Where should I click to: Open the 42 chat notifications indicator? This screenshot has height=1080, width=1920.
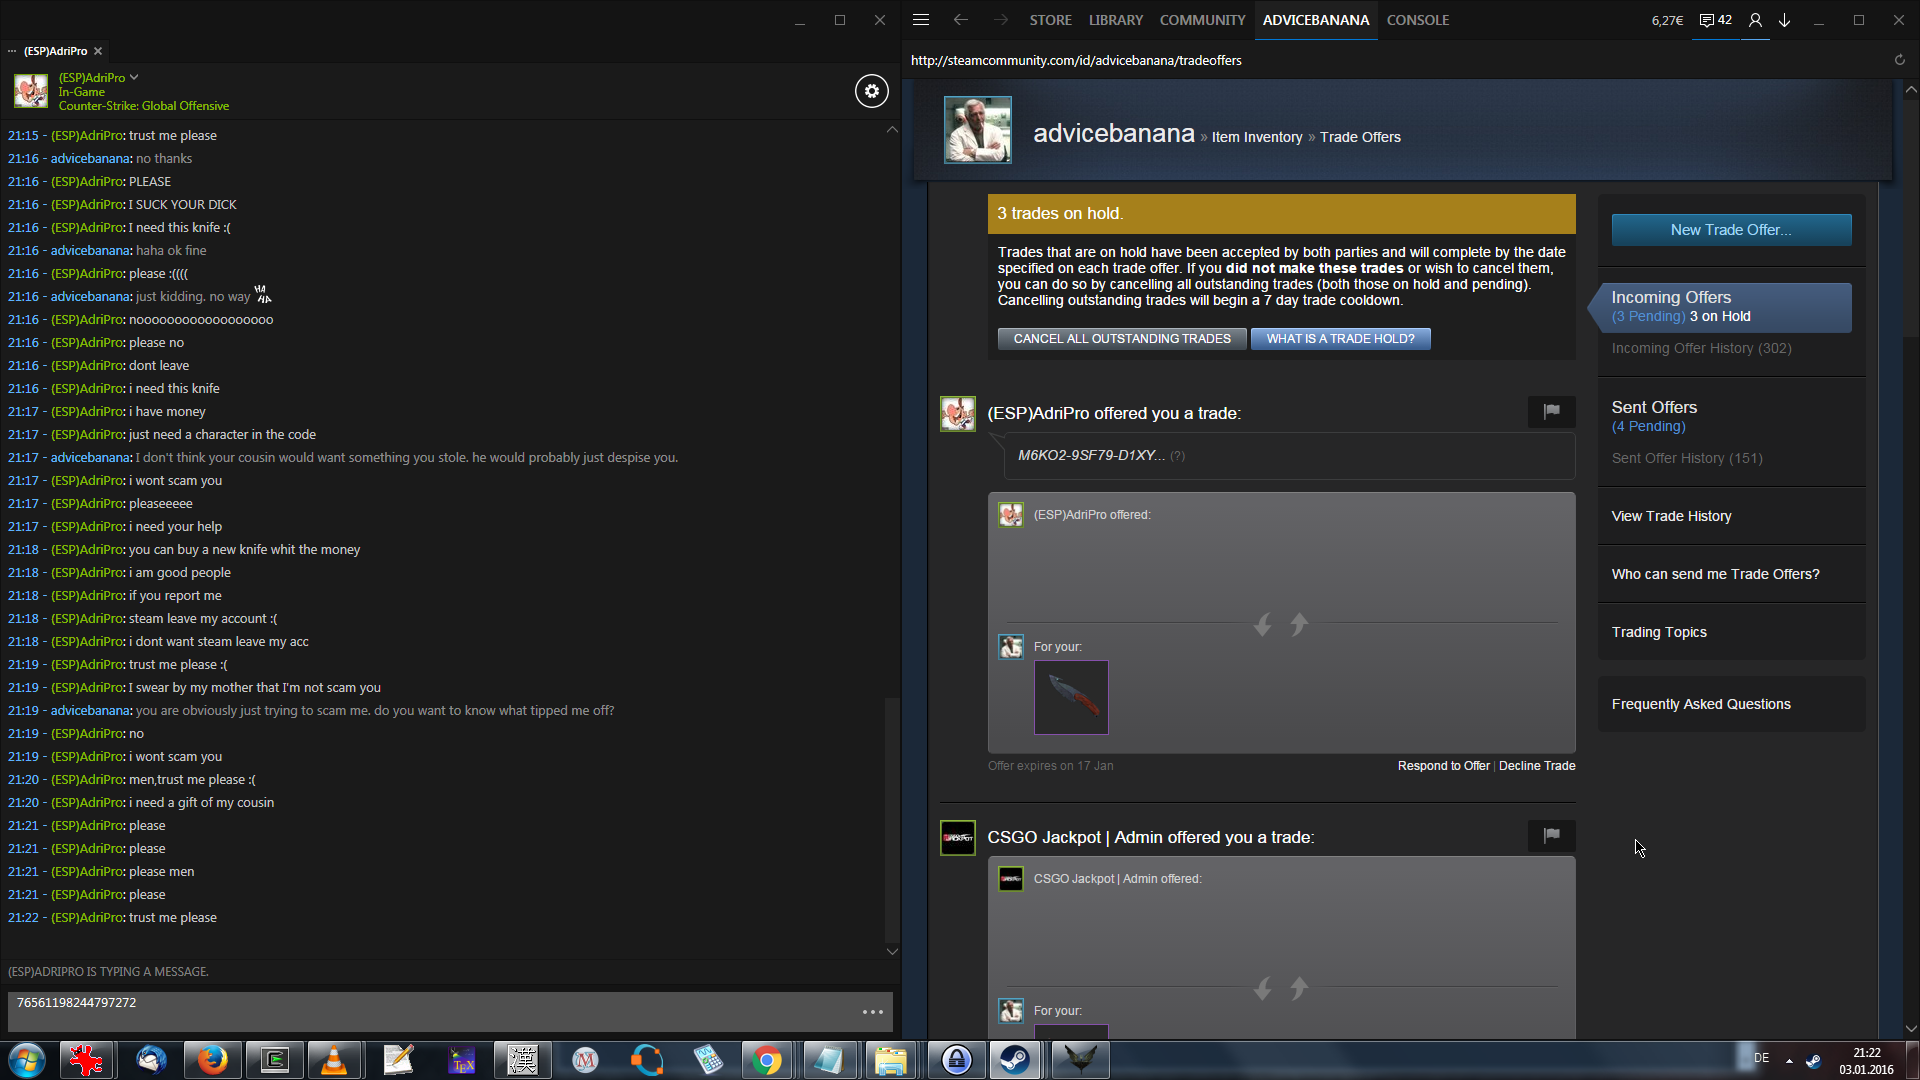point(1715,20)
